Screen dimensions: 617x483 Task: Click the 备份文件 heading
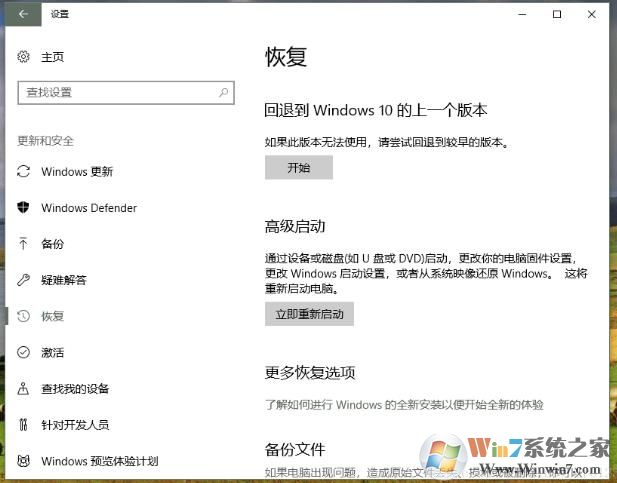tap(295, 449)
